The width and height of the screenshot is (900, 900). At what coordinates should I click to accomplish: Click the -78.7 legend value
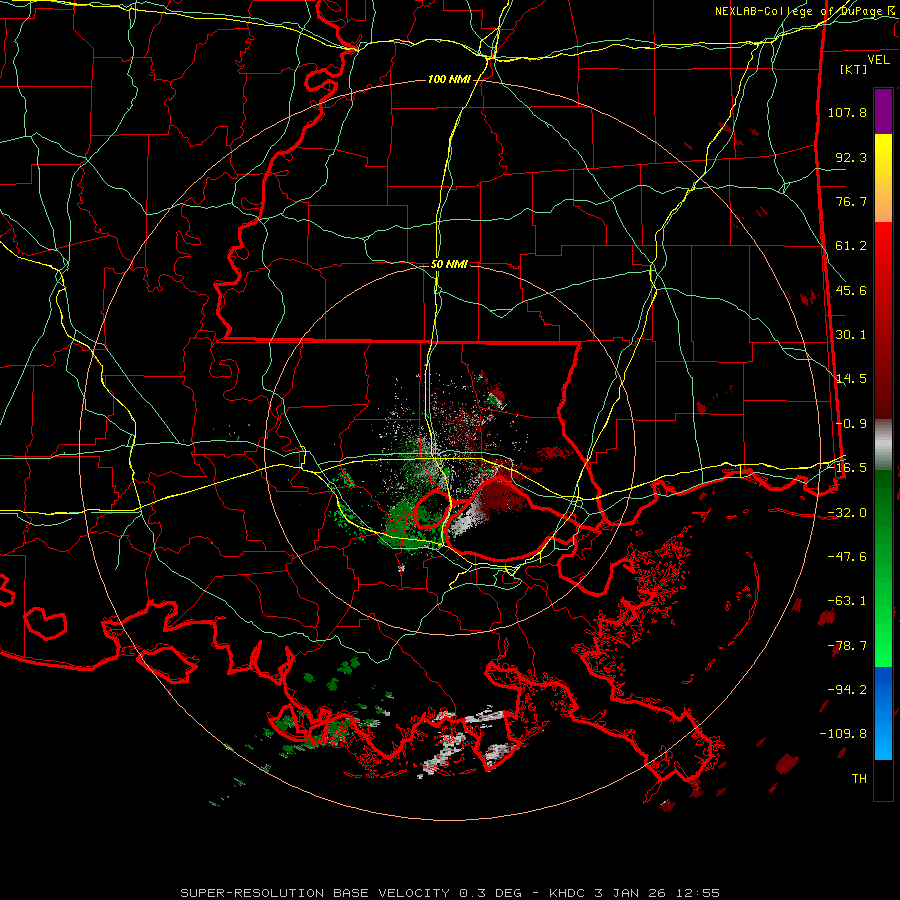[847, 646]
